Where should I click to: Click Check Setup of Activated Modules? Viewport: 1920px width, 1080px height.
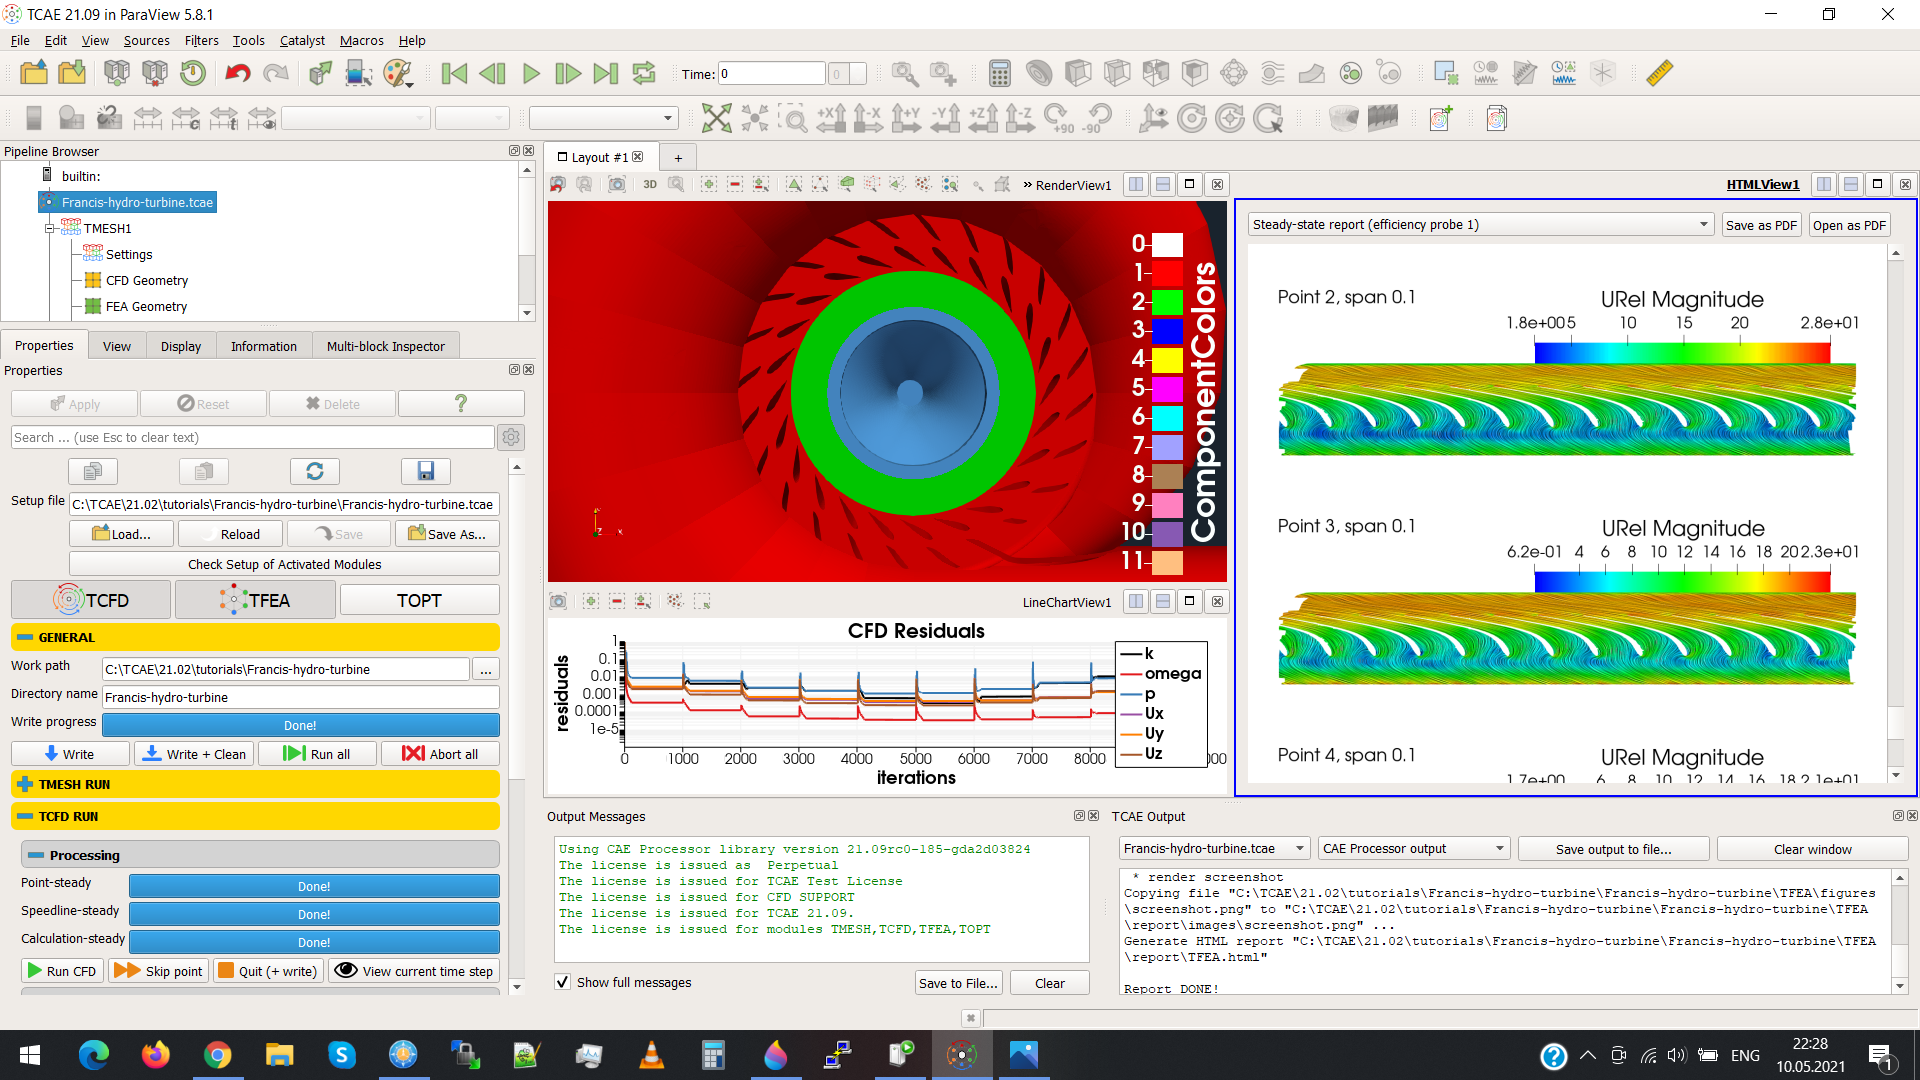284,564
